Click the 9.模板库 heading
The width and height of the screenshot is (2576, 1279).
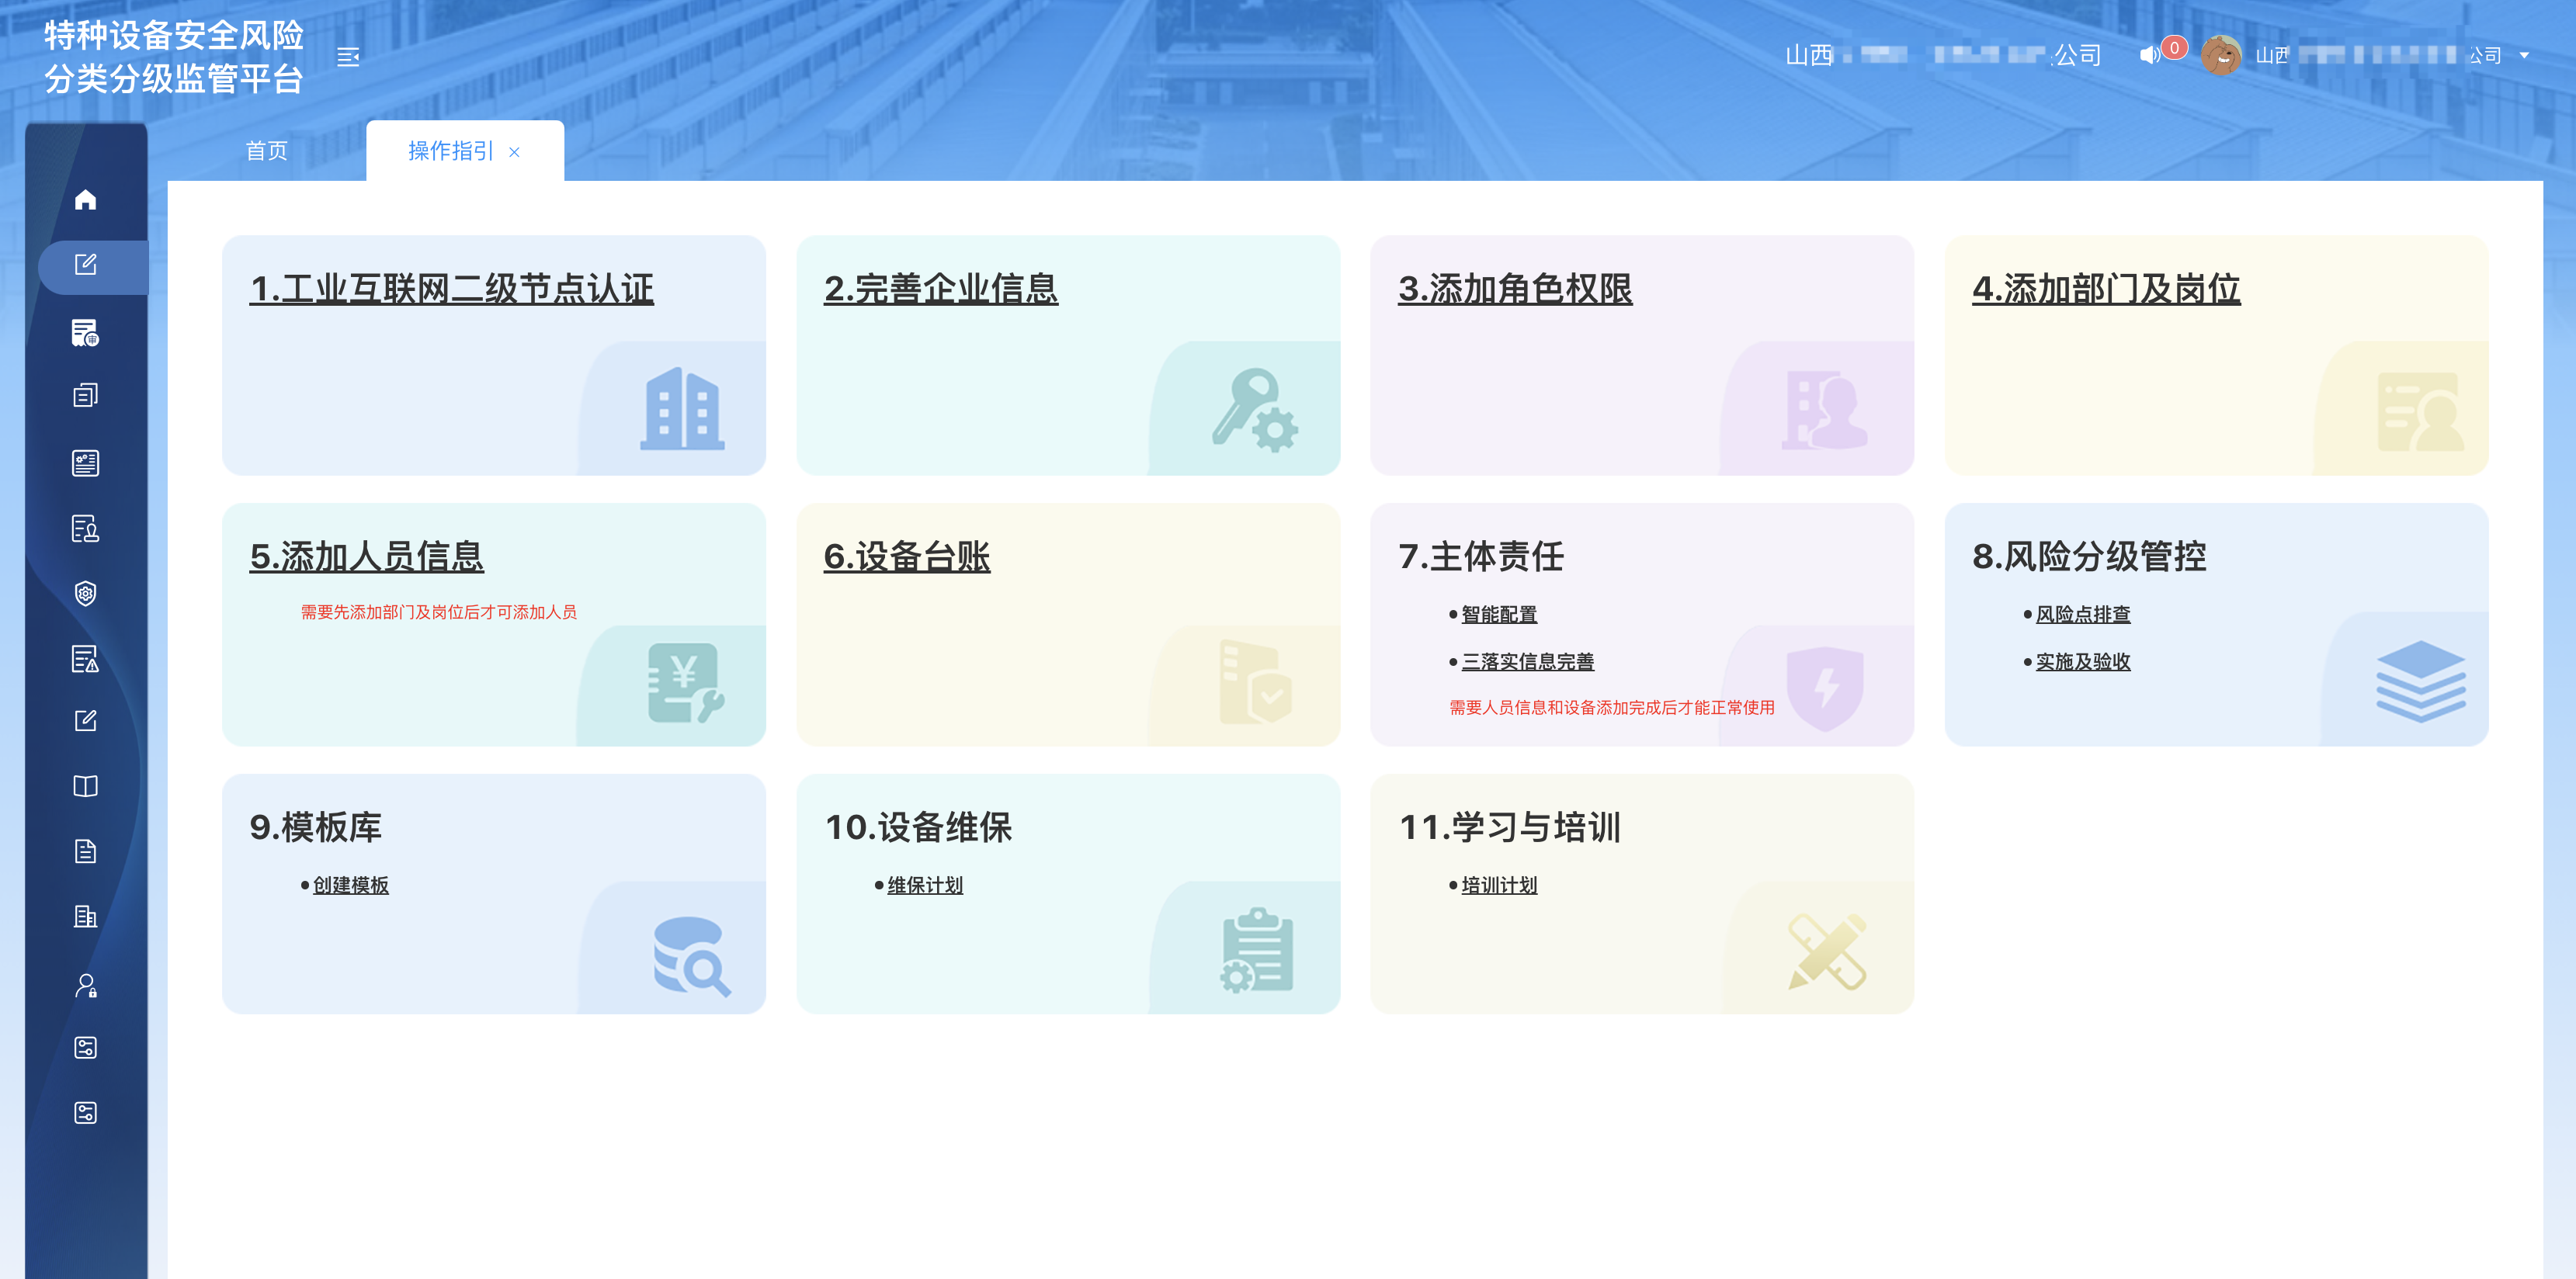[316, 828]
